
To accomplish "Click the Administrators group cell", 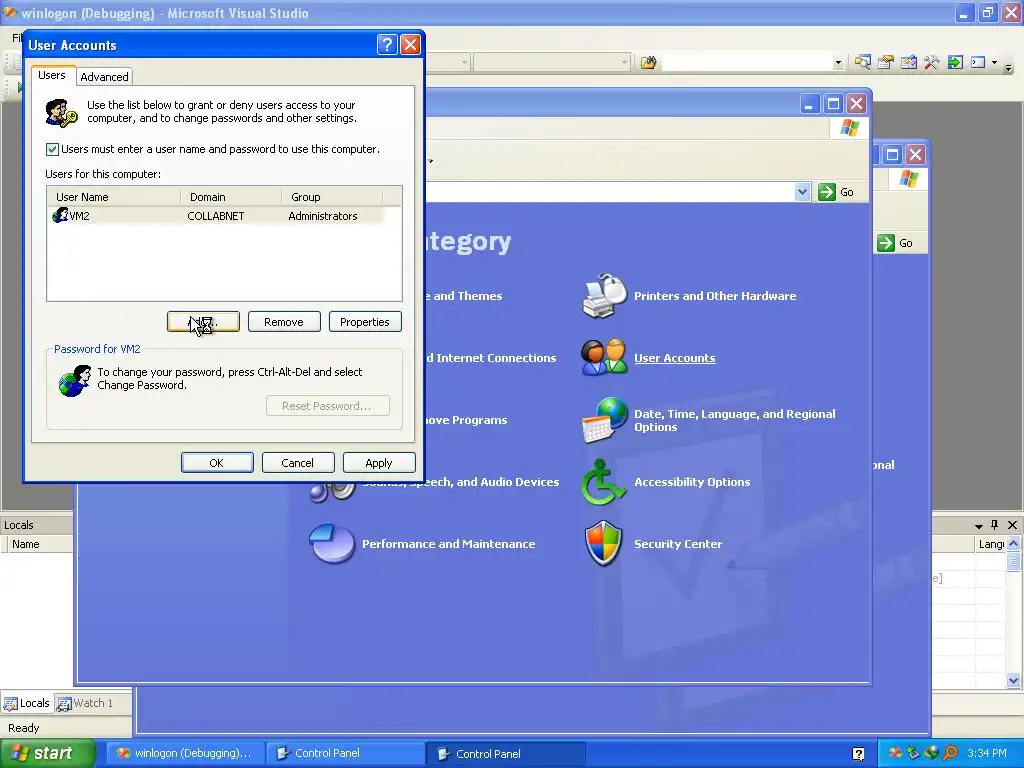I will point(323,216).
